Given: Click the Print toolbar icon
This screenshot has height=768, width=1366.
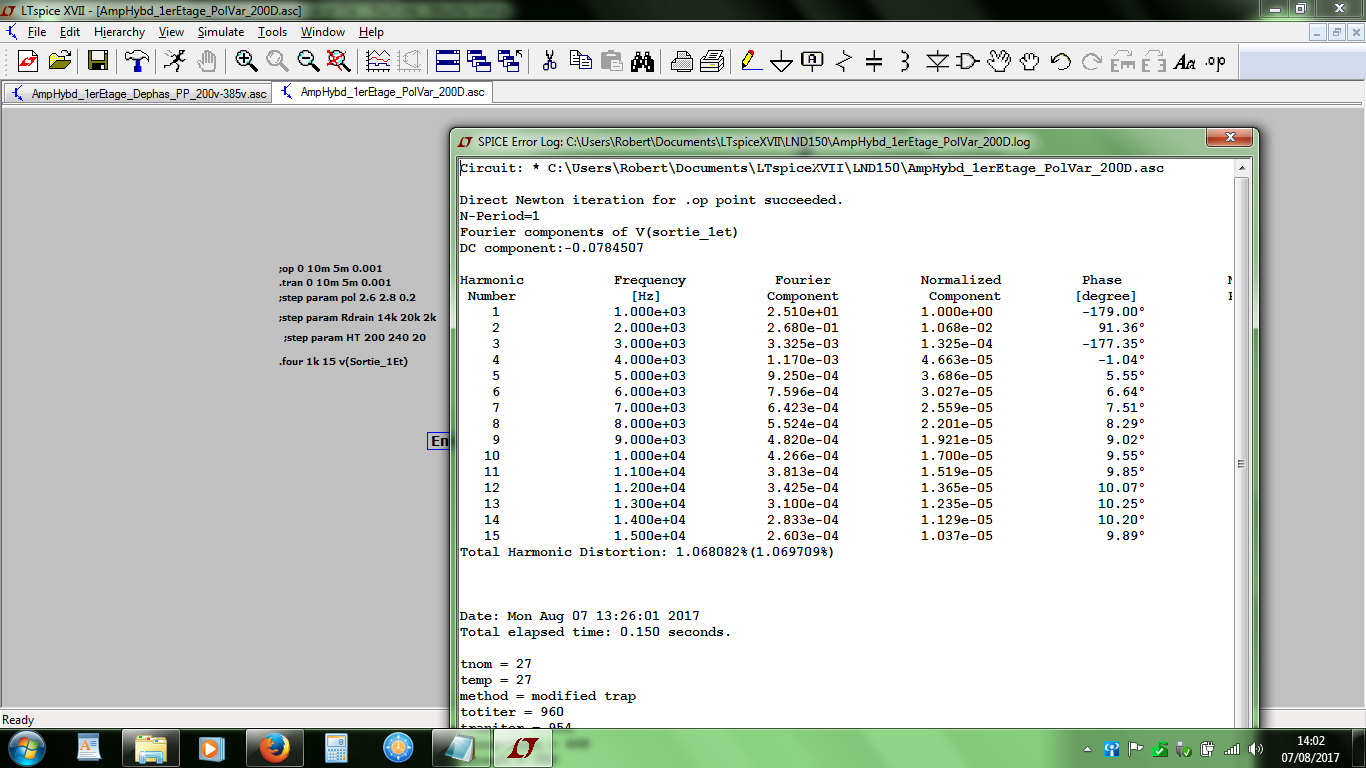Looking at the screenshot, I should (x=682, y=61).
